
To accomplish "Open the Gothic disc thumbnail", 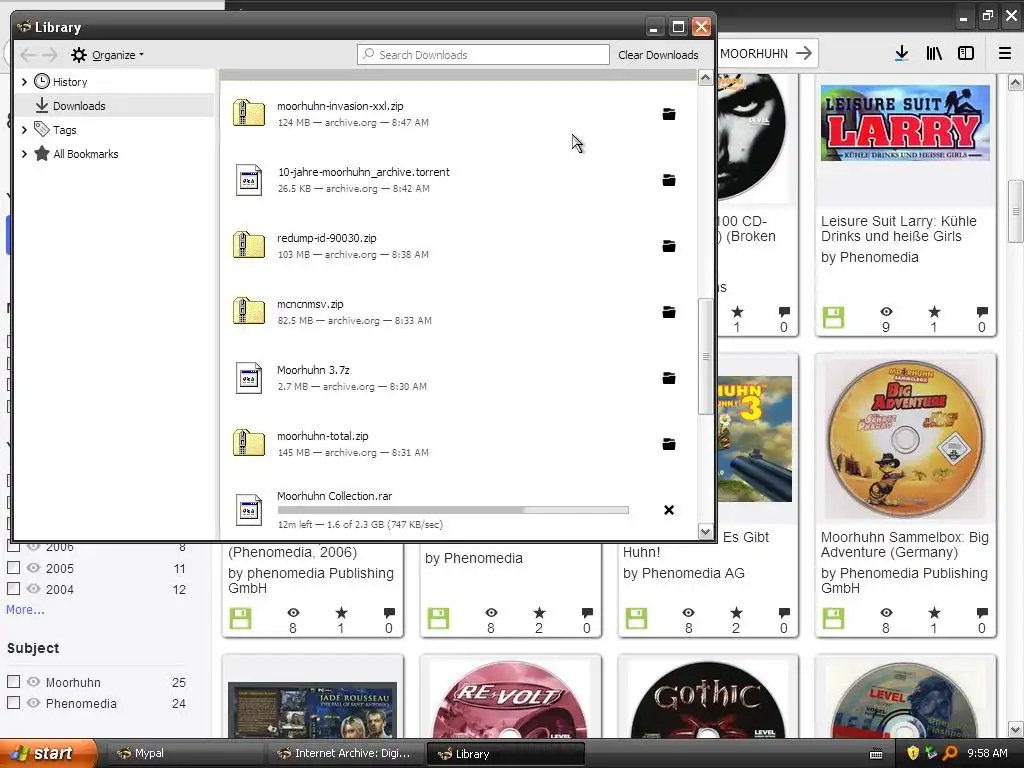I will (708, 699).
